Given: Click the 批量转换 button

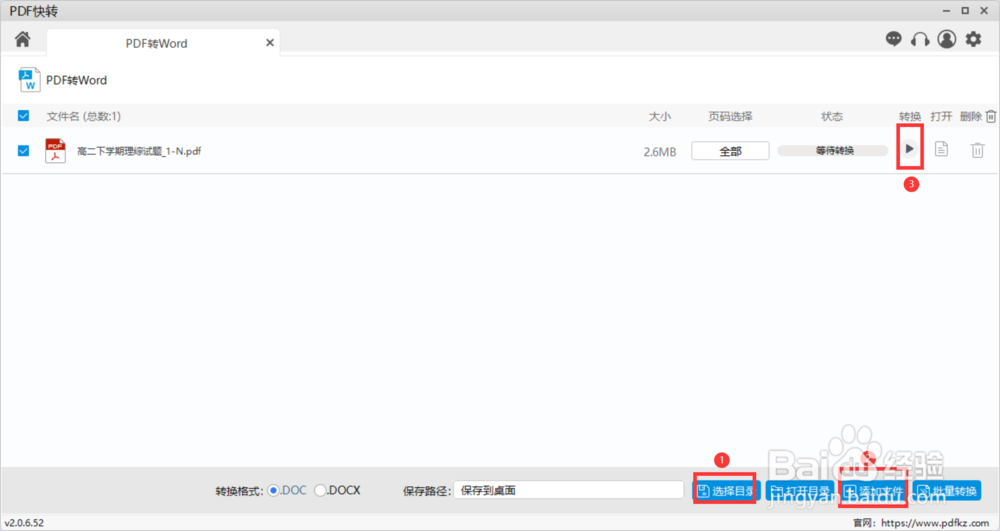Looking at the screenshot, I should pos(947,491).
